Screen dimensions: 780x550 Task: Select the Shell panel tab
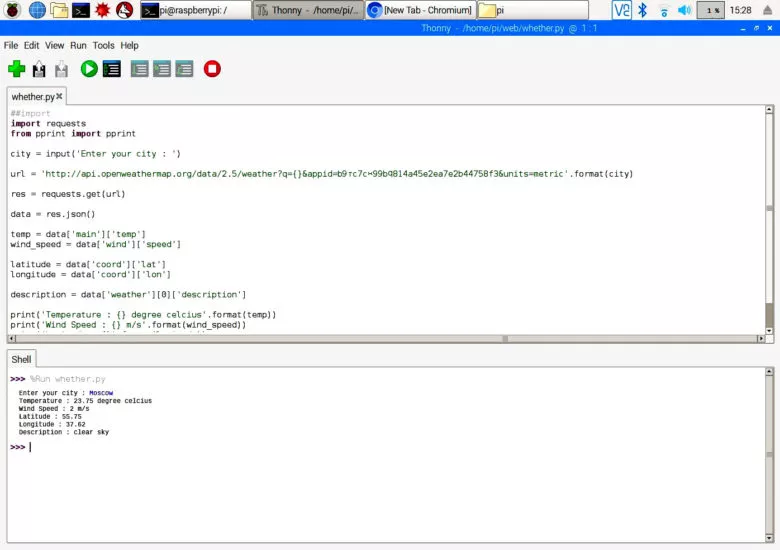21,359
